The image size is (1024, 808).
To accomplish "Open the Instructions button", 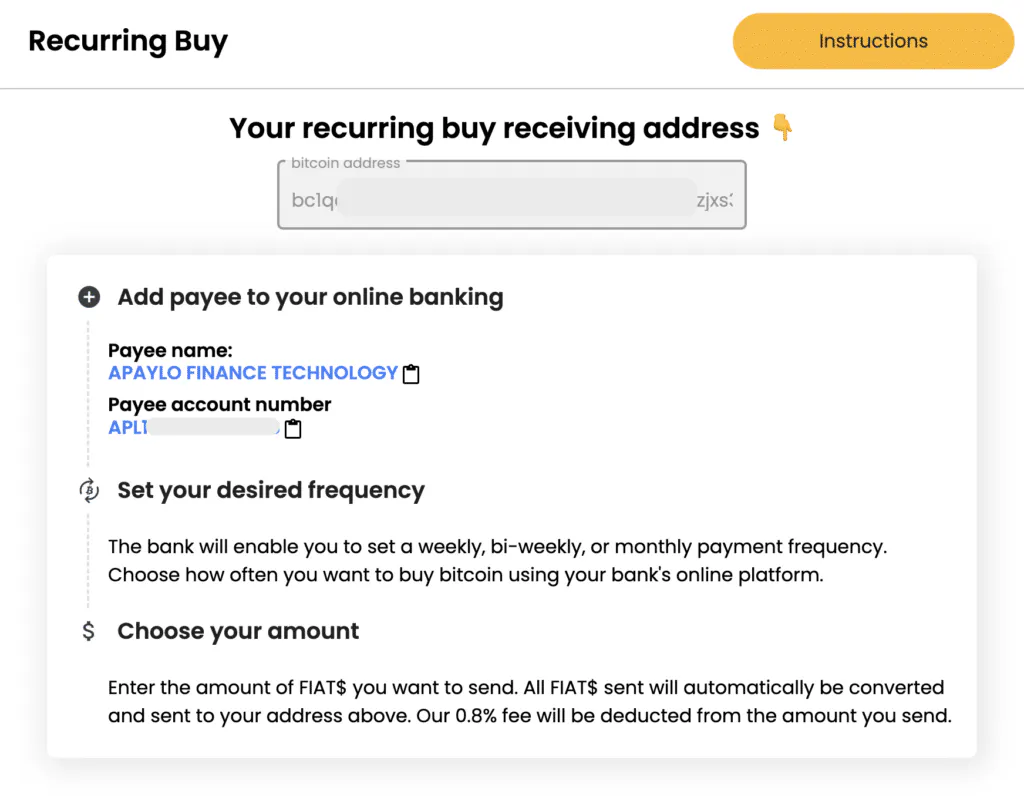I will tap(873, 41).
